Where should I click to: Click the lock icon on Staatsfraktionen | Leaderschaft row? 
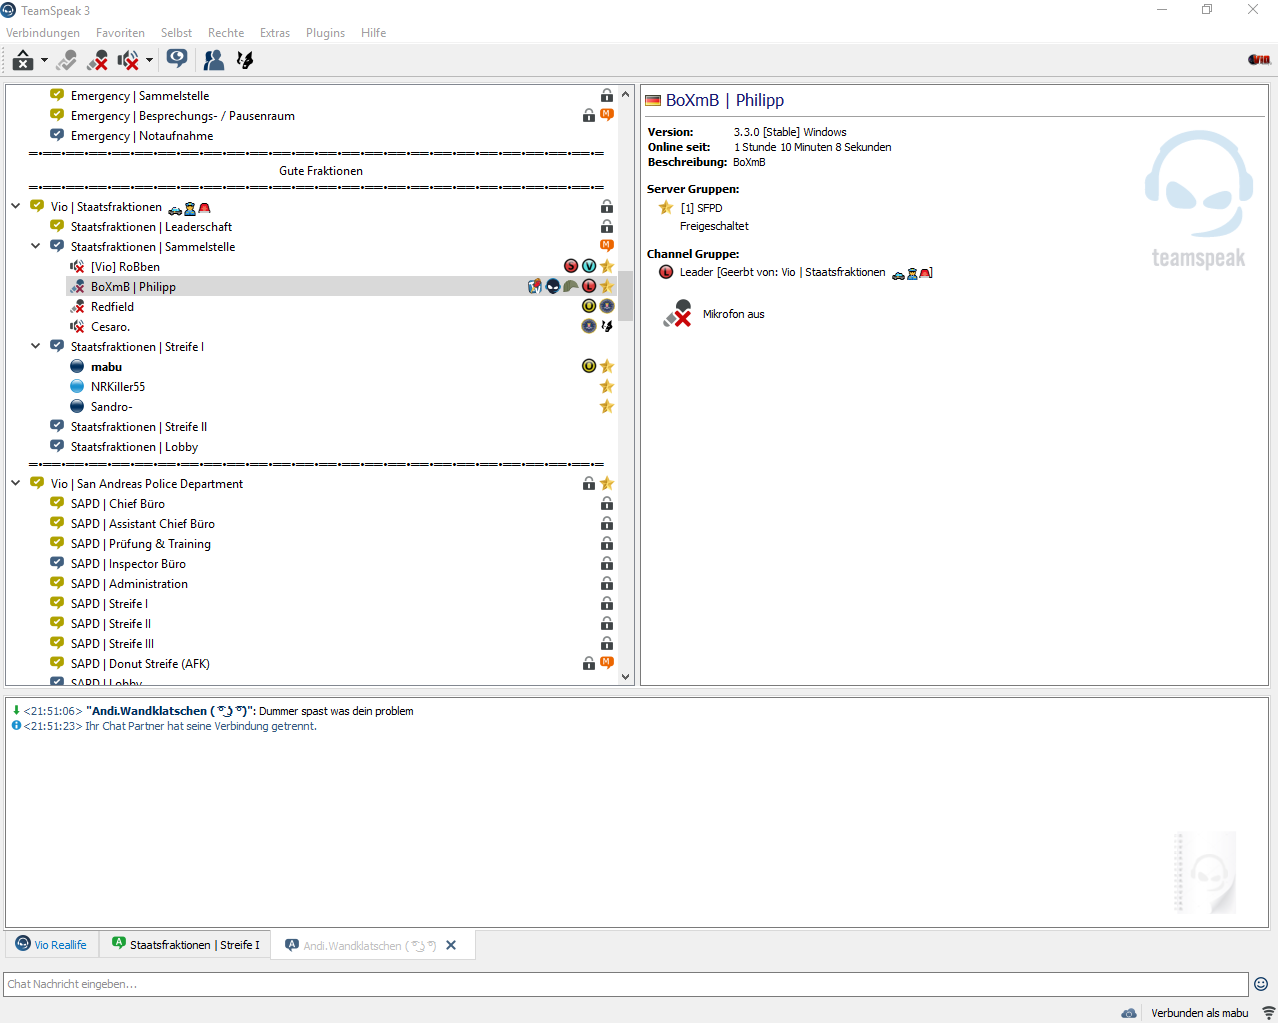(x=607, y=227)
